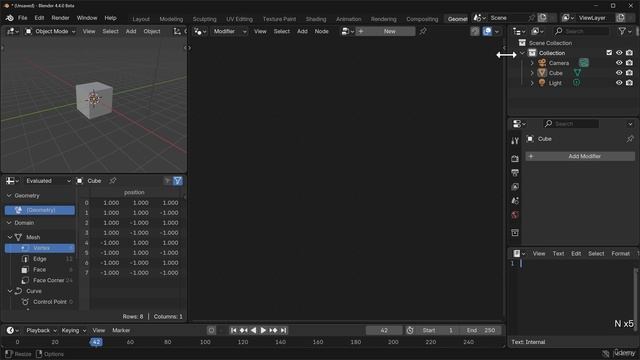
Task: Open the Render menu
Action: pos(60,18)
